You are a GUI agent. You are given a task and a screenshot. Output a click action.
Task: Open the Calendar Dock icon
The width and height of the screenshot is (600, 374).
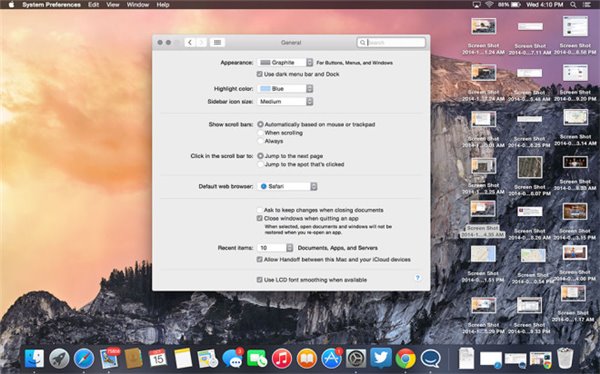click(x=158, y=359)
